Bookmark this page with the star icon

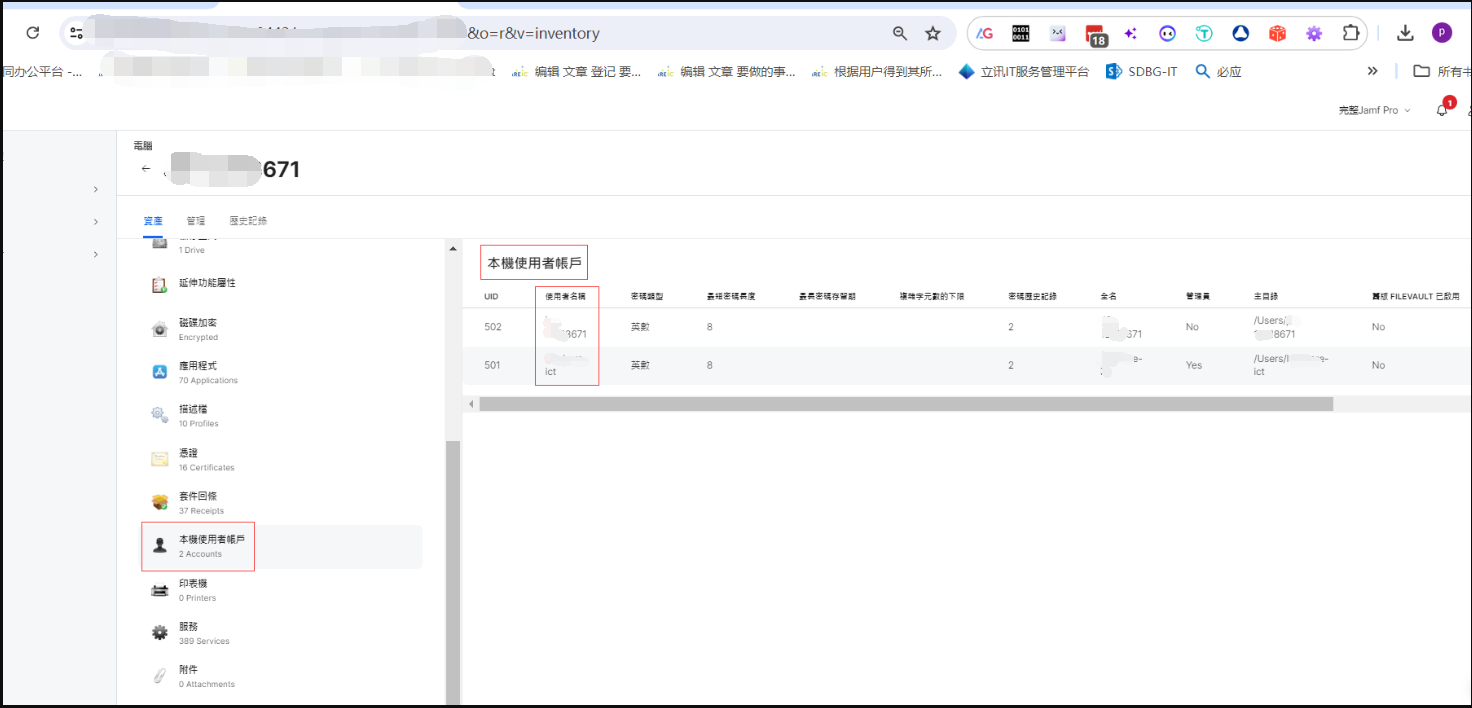[x=933, y=33]
